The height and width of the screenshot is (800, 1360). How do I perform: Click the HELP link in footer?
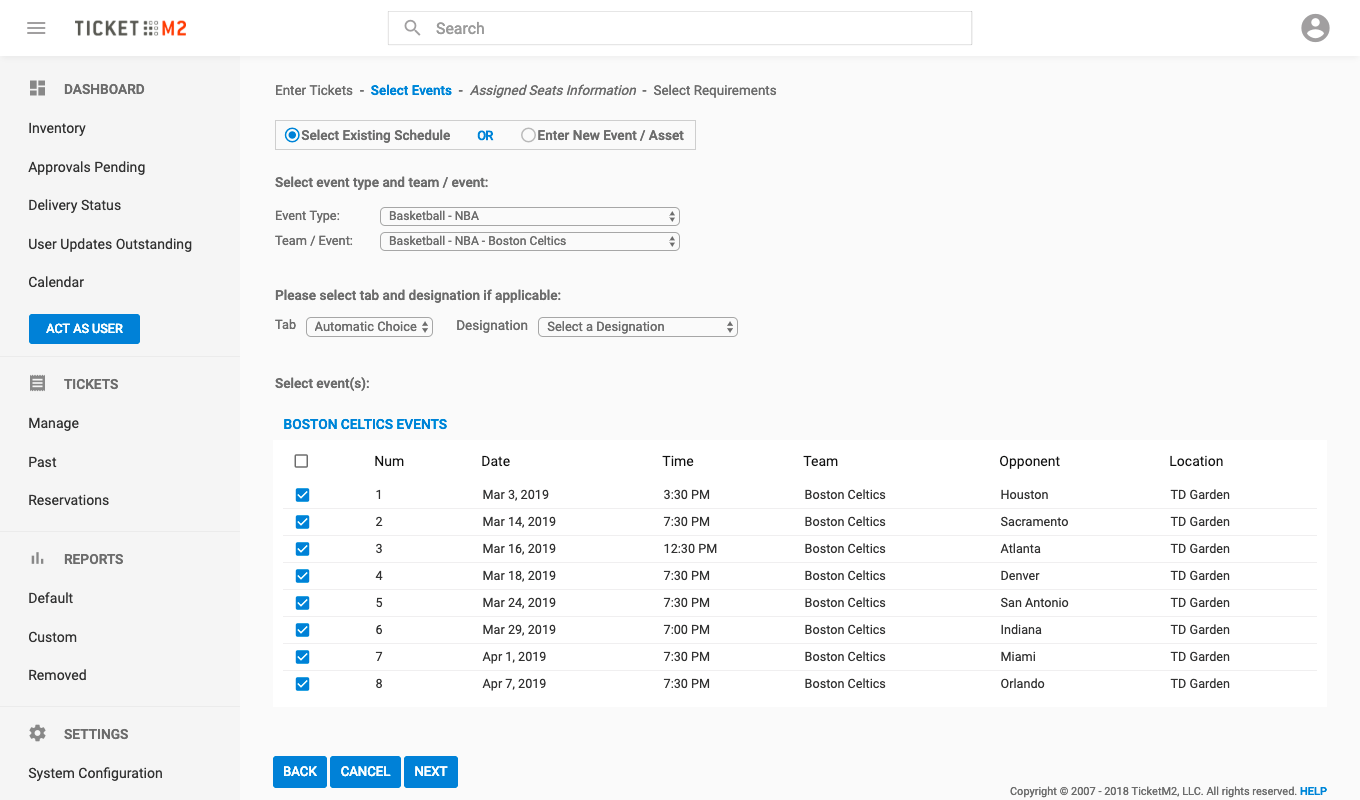pyautogui.click(x=1313, y=791)
